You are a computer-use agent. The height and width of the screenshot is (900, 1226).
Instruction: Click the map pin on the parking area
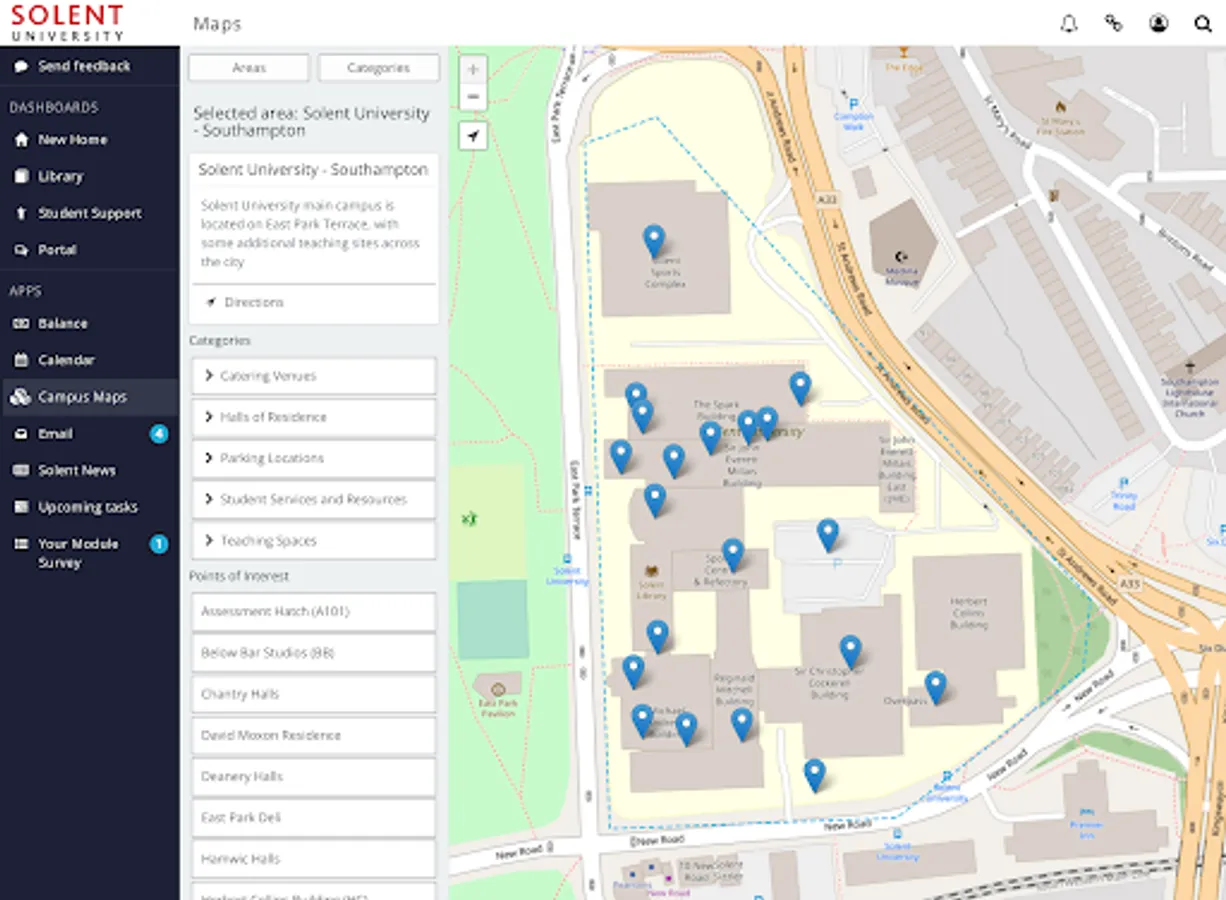pos(827,534)
